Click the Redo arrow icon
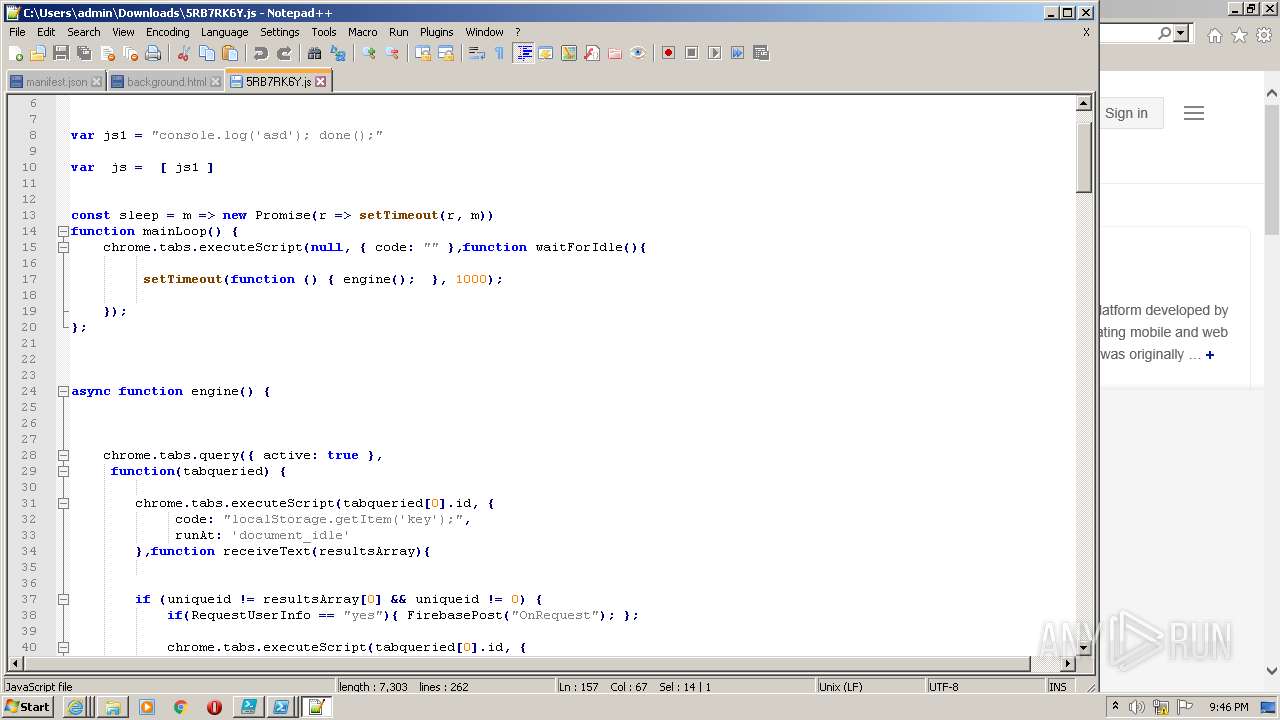The height and width of the screenshot is (720, 1280). (x=284, y=53)
